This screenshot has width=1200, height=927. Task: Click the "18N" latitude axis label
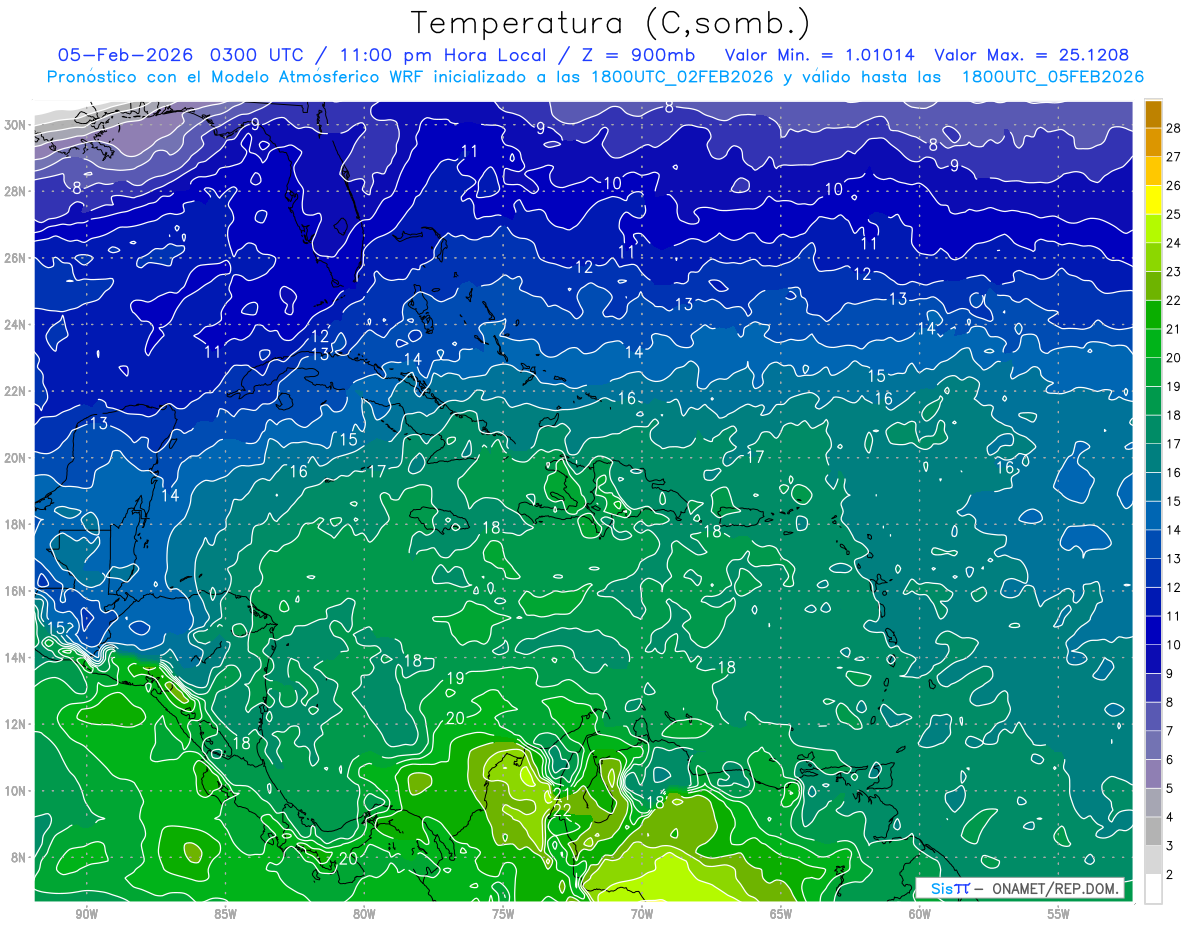point(16,524)
